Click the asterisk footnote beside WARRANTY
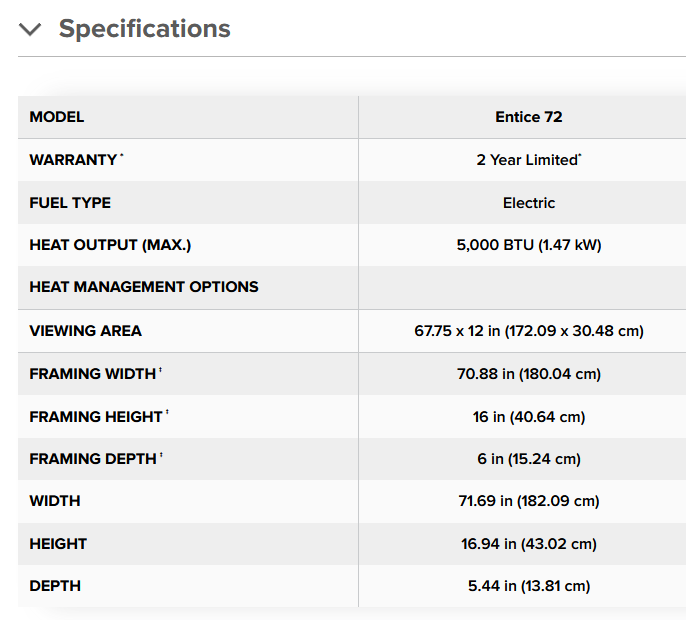The image size is (686, 620). tap(122, 157)
